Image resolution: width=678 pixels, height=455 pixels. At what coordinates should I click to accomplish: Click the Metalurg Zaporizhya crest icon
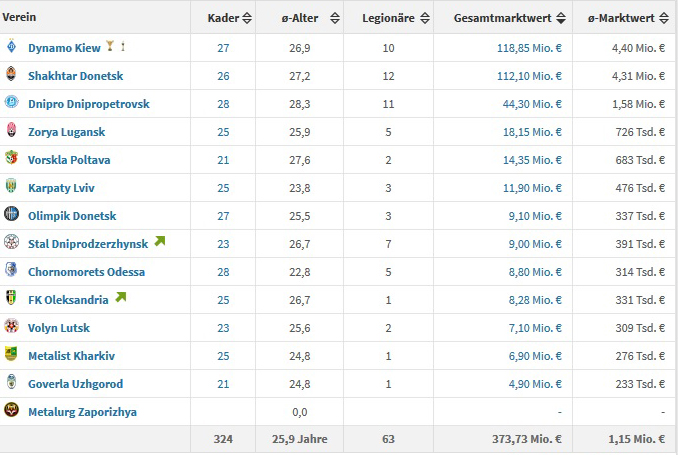11,411
